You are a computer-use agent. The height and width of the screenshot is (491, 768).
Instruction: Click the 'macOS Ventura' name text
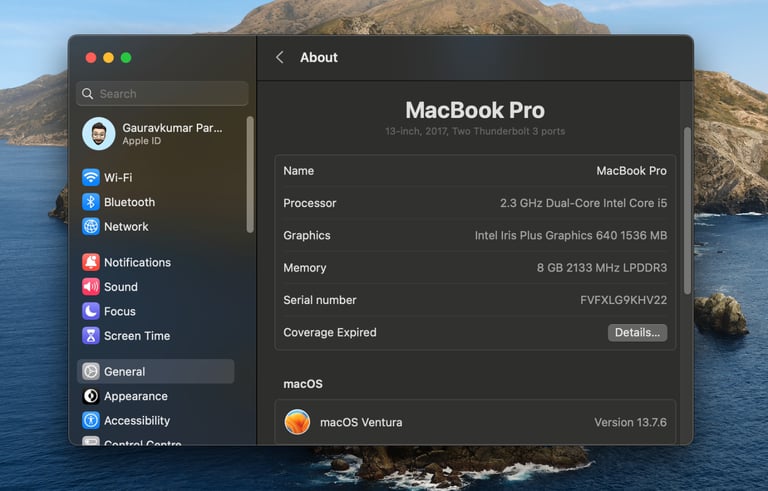pos(361,422)
